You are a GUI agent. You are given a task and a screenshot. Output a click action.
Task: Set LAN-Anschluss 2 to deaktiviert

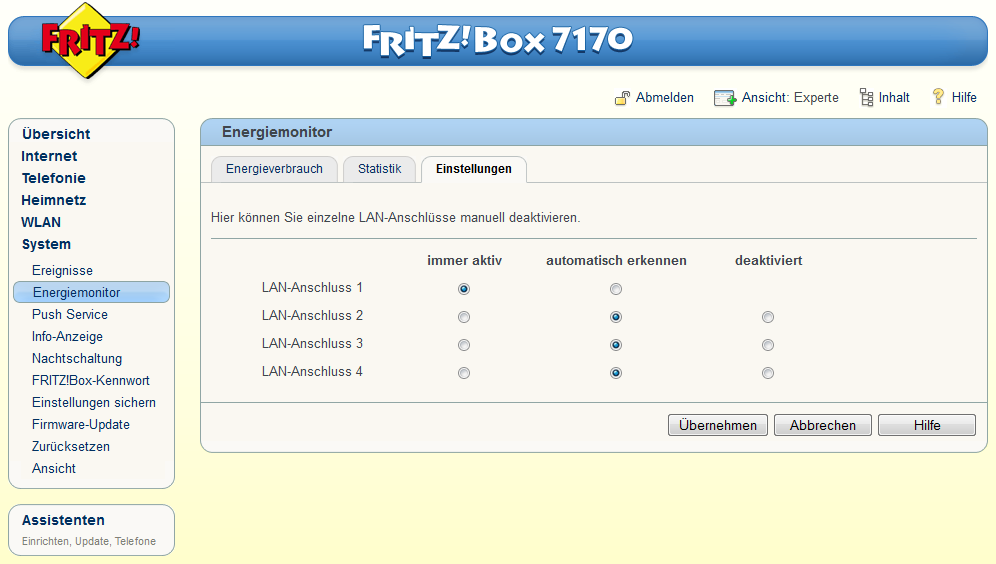[x=768, y=317]
